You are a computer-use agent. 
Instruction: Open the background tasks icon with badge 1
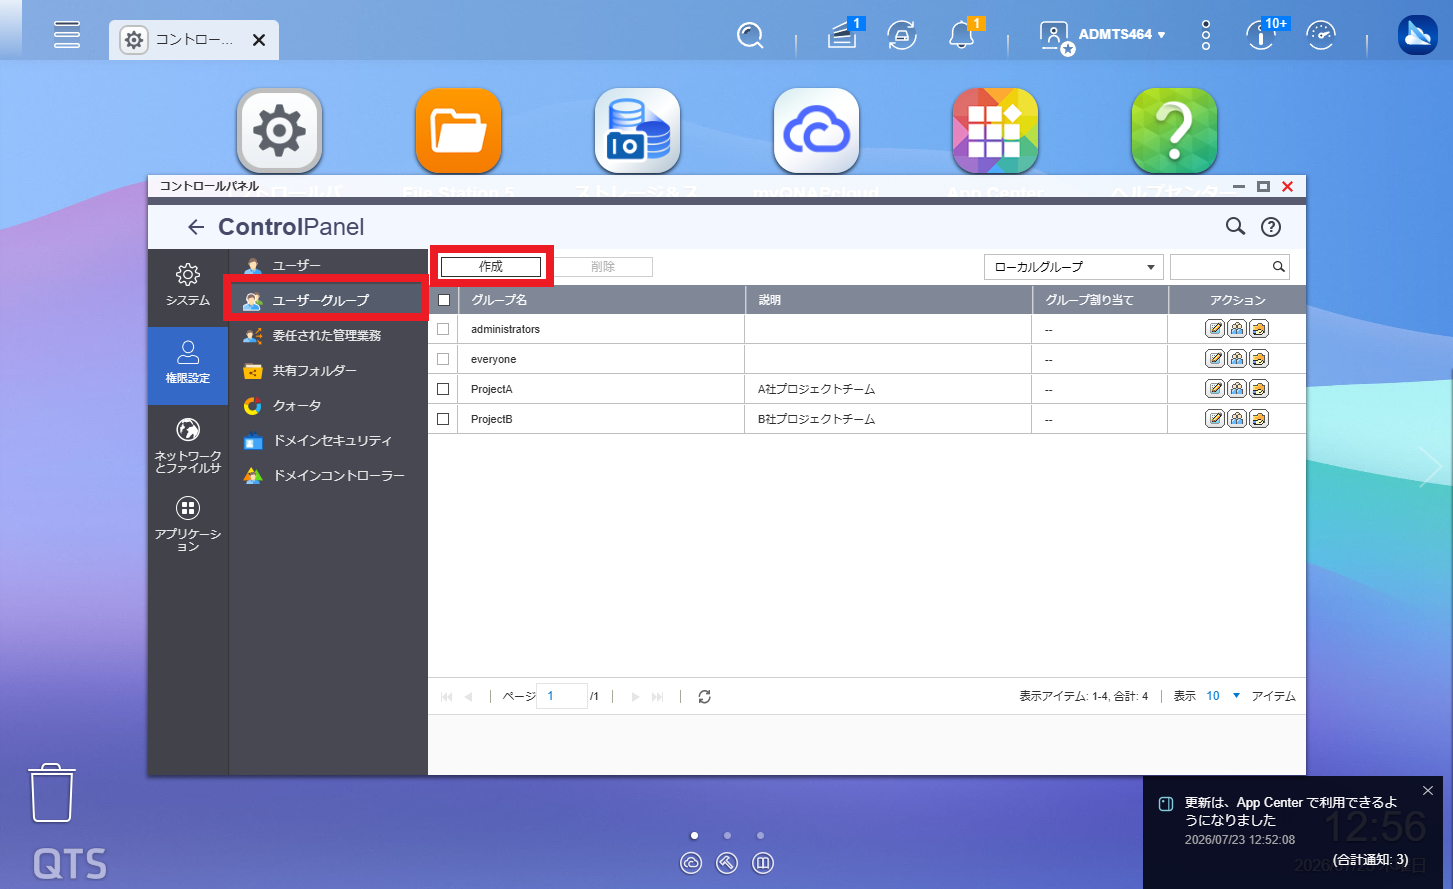(843, 36)
